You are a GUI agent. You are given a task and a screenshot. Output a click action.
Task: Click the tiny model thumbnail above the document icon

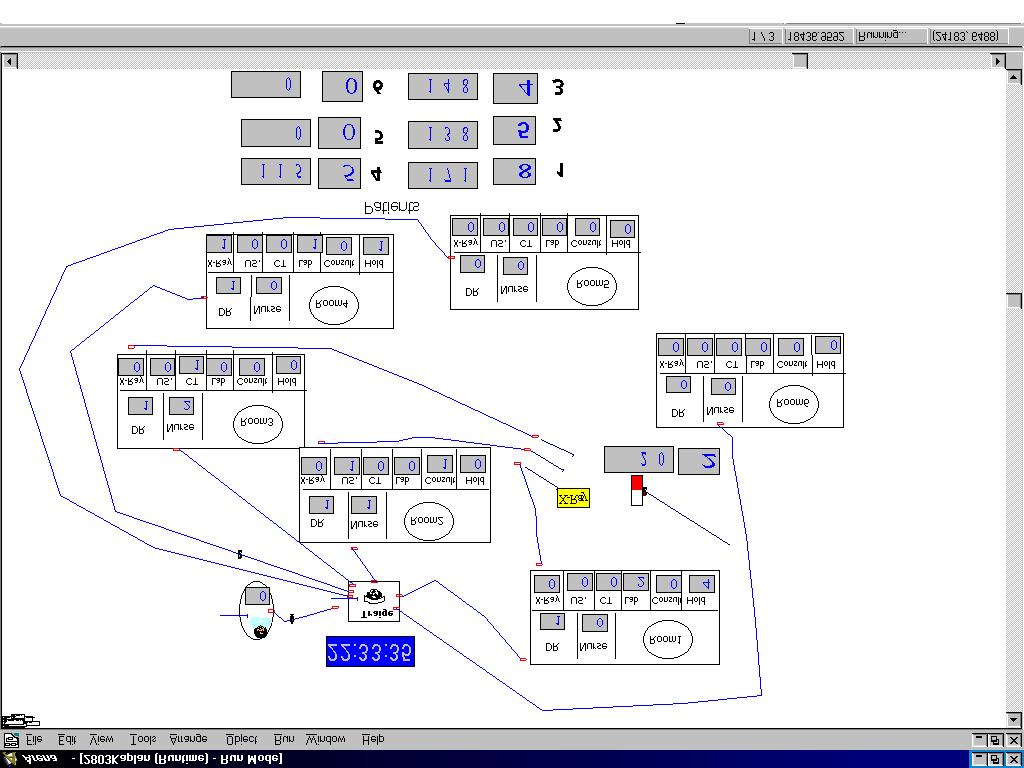click(20, 722)
